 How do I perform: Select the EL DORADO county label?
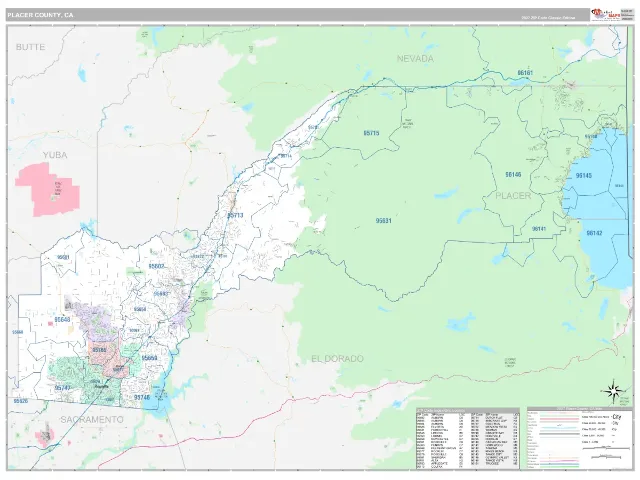pos(337,359)
